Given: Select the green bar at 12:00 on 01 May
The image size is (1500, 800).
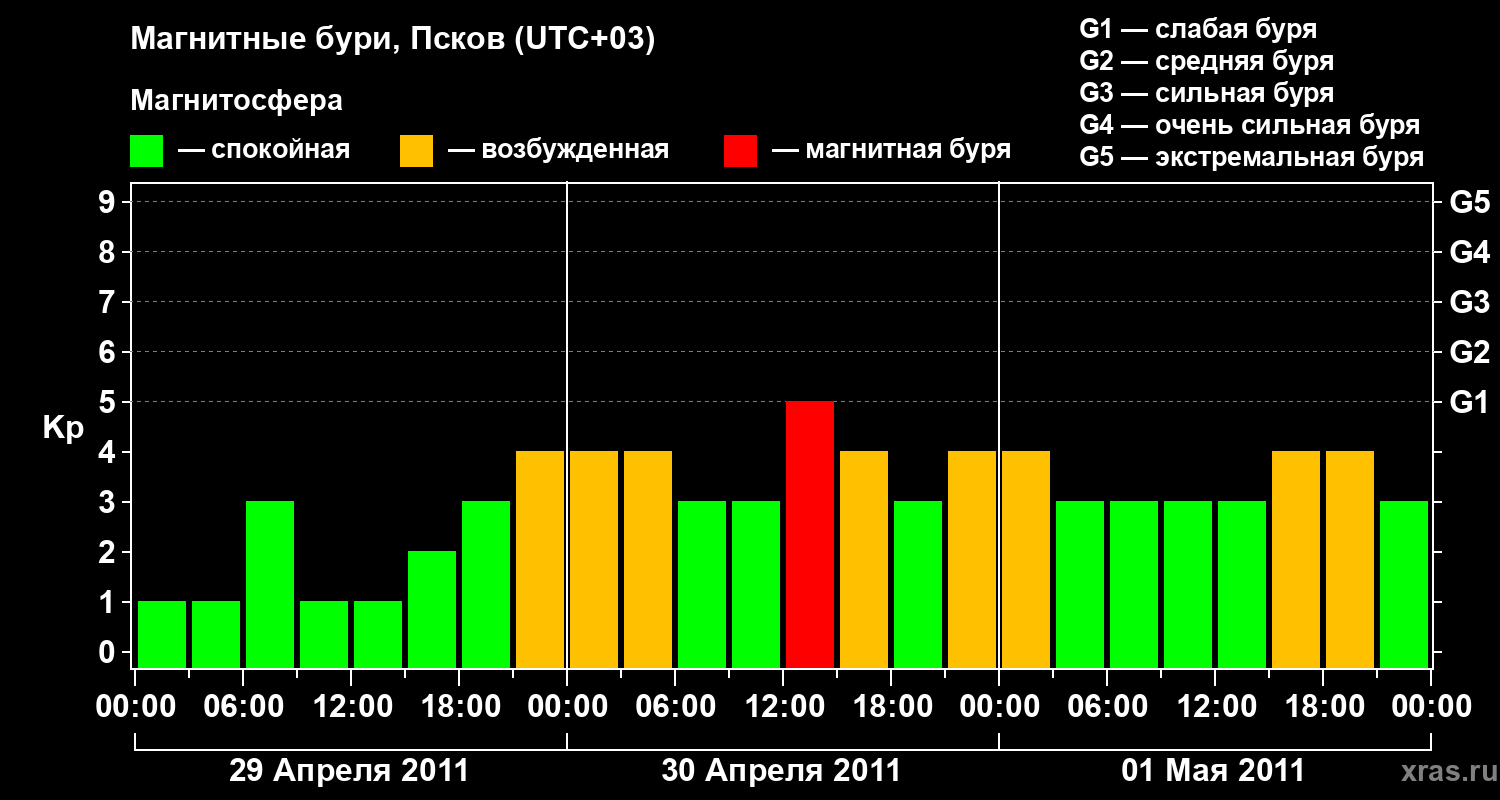Looking at the screenshot, I should [1242, 584].
